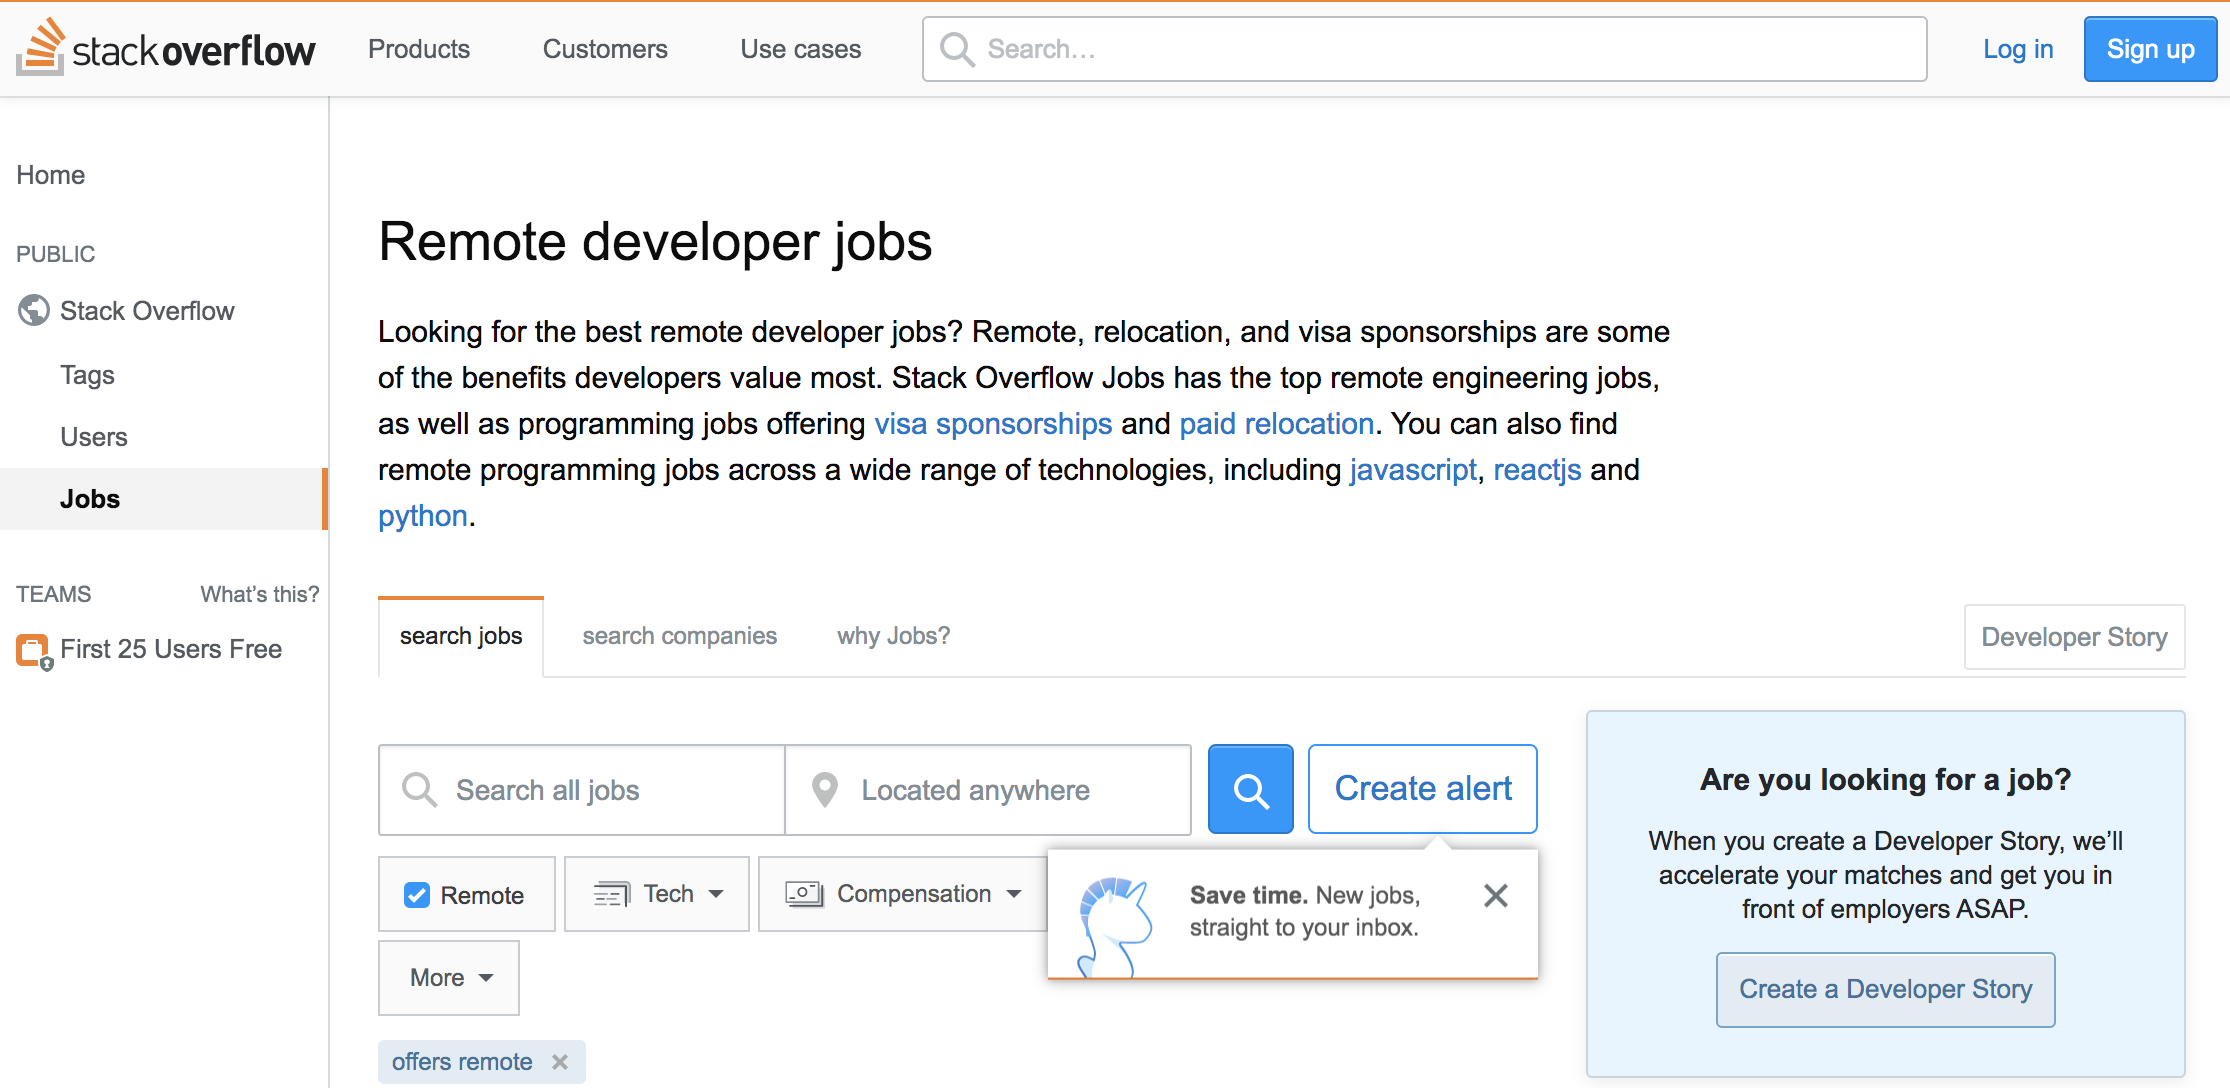The image size is (2230, 1088).
Task: Open the javascript jobs link
Action: [1413, 470]
